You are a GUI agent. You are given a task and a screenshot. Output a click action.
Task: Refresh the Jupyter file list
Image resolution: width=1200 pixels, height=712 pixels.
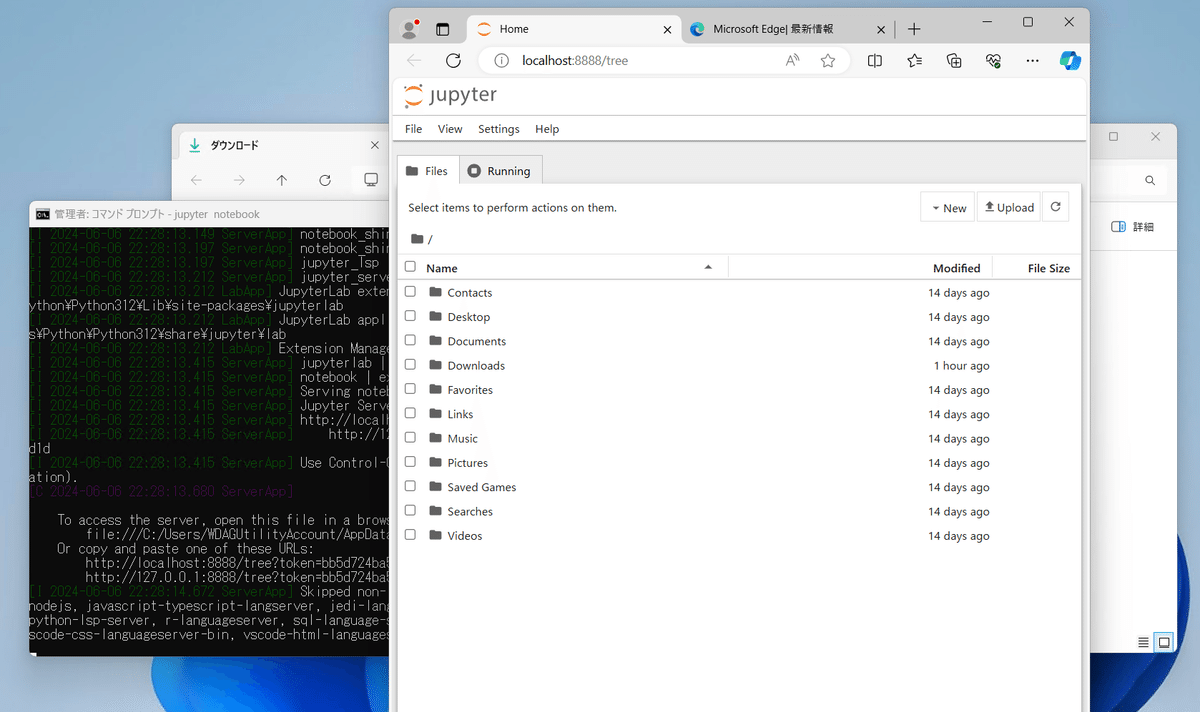(1056, 207)
